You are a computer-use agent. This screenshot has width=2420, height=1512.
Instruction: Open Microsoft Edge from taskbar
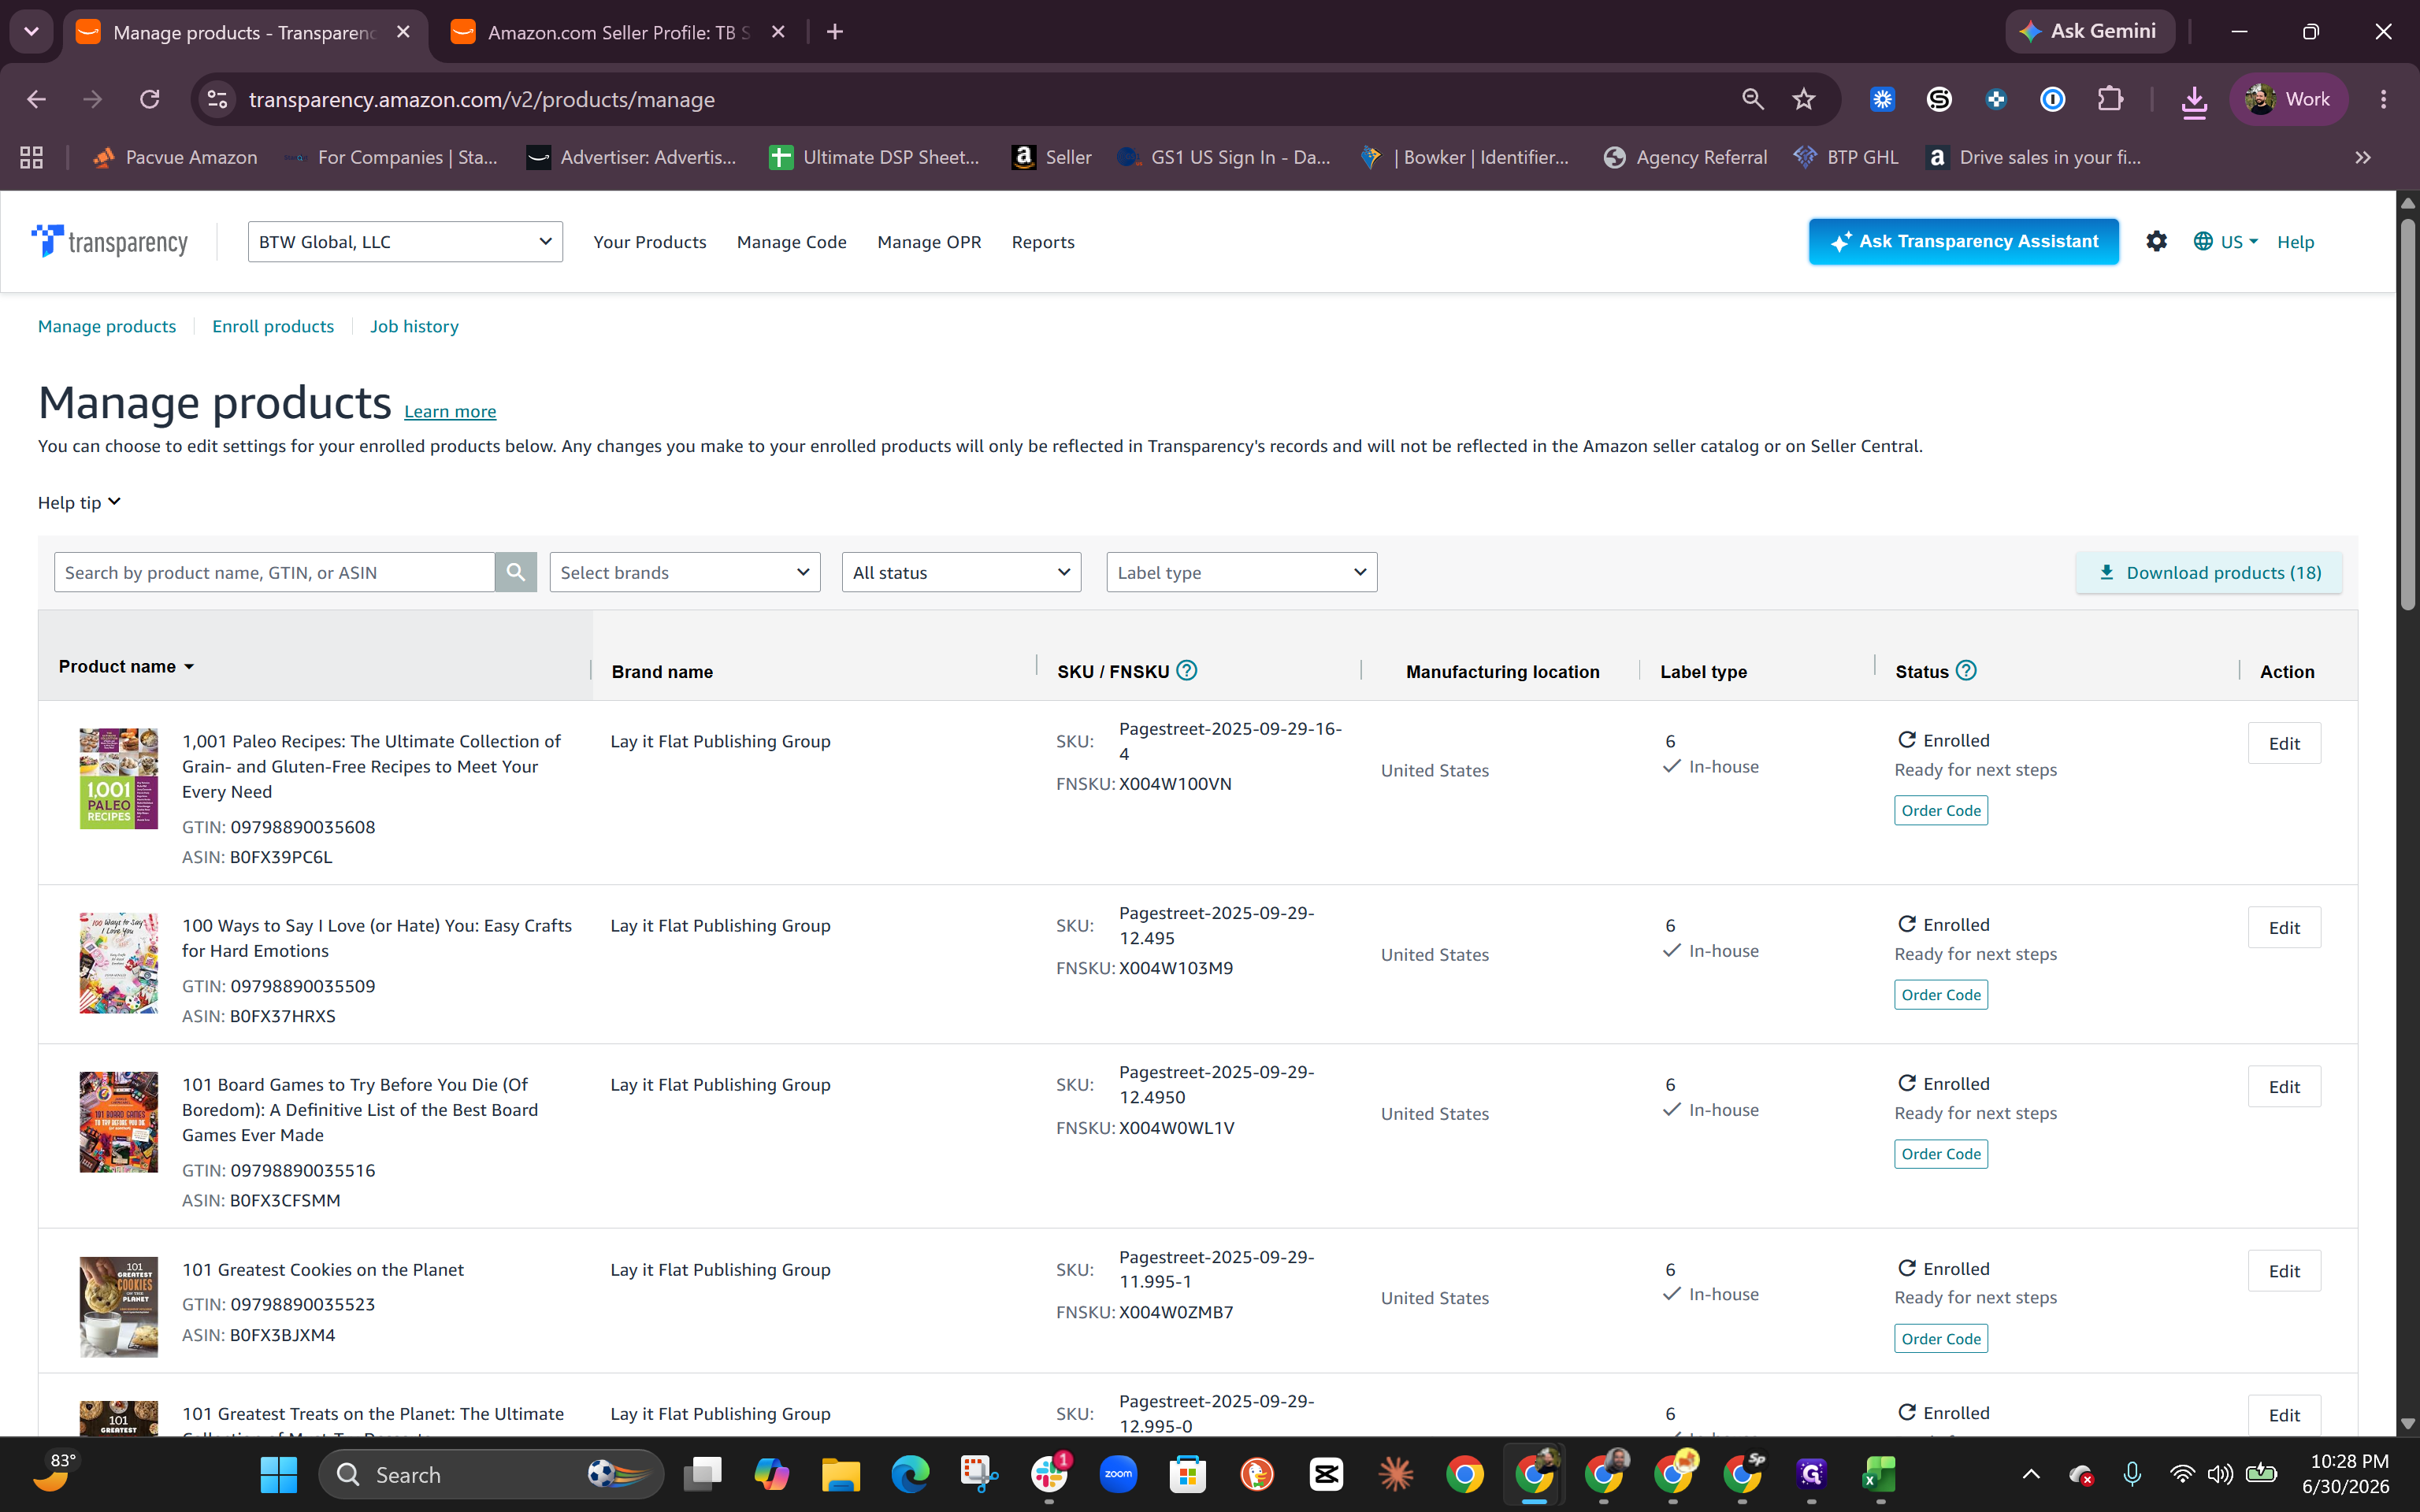click(910, 1474)
